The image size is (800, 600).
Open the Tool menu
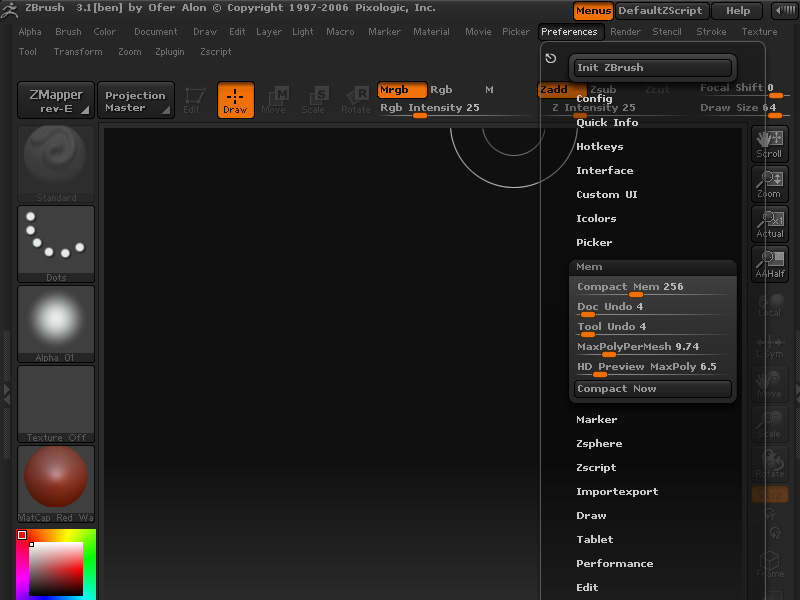(28, 52)
